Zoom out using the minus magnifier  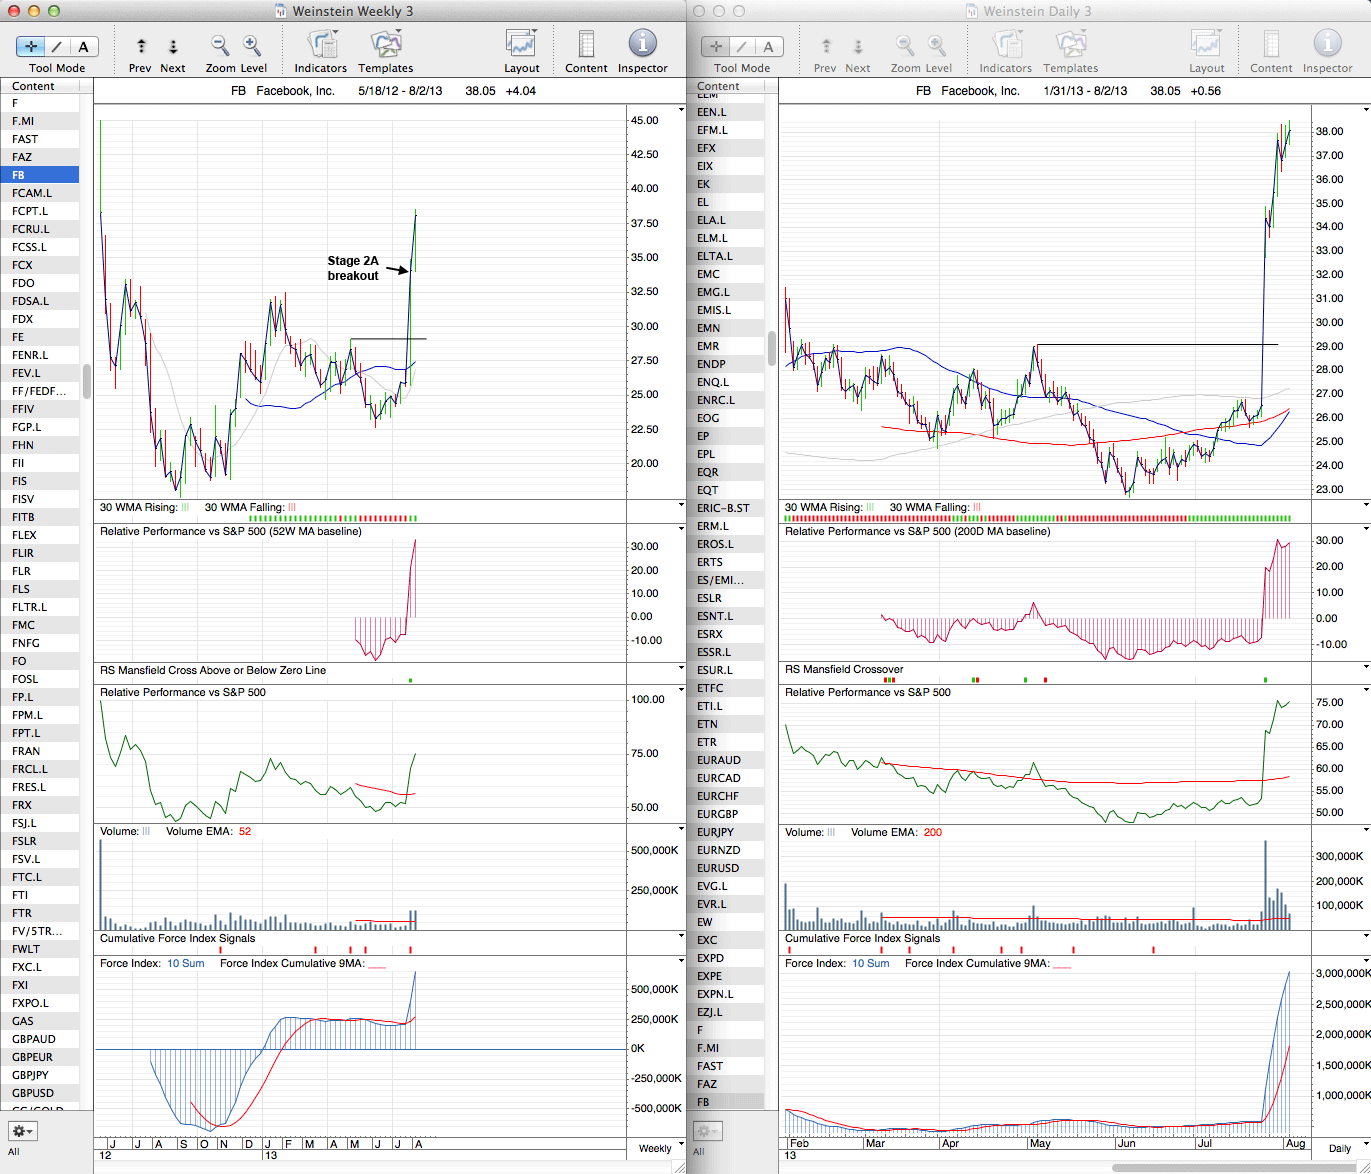(219, 46)
